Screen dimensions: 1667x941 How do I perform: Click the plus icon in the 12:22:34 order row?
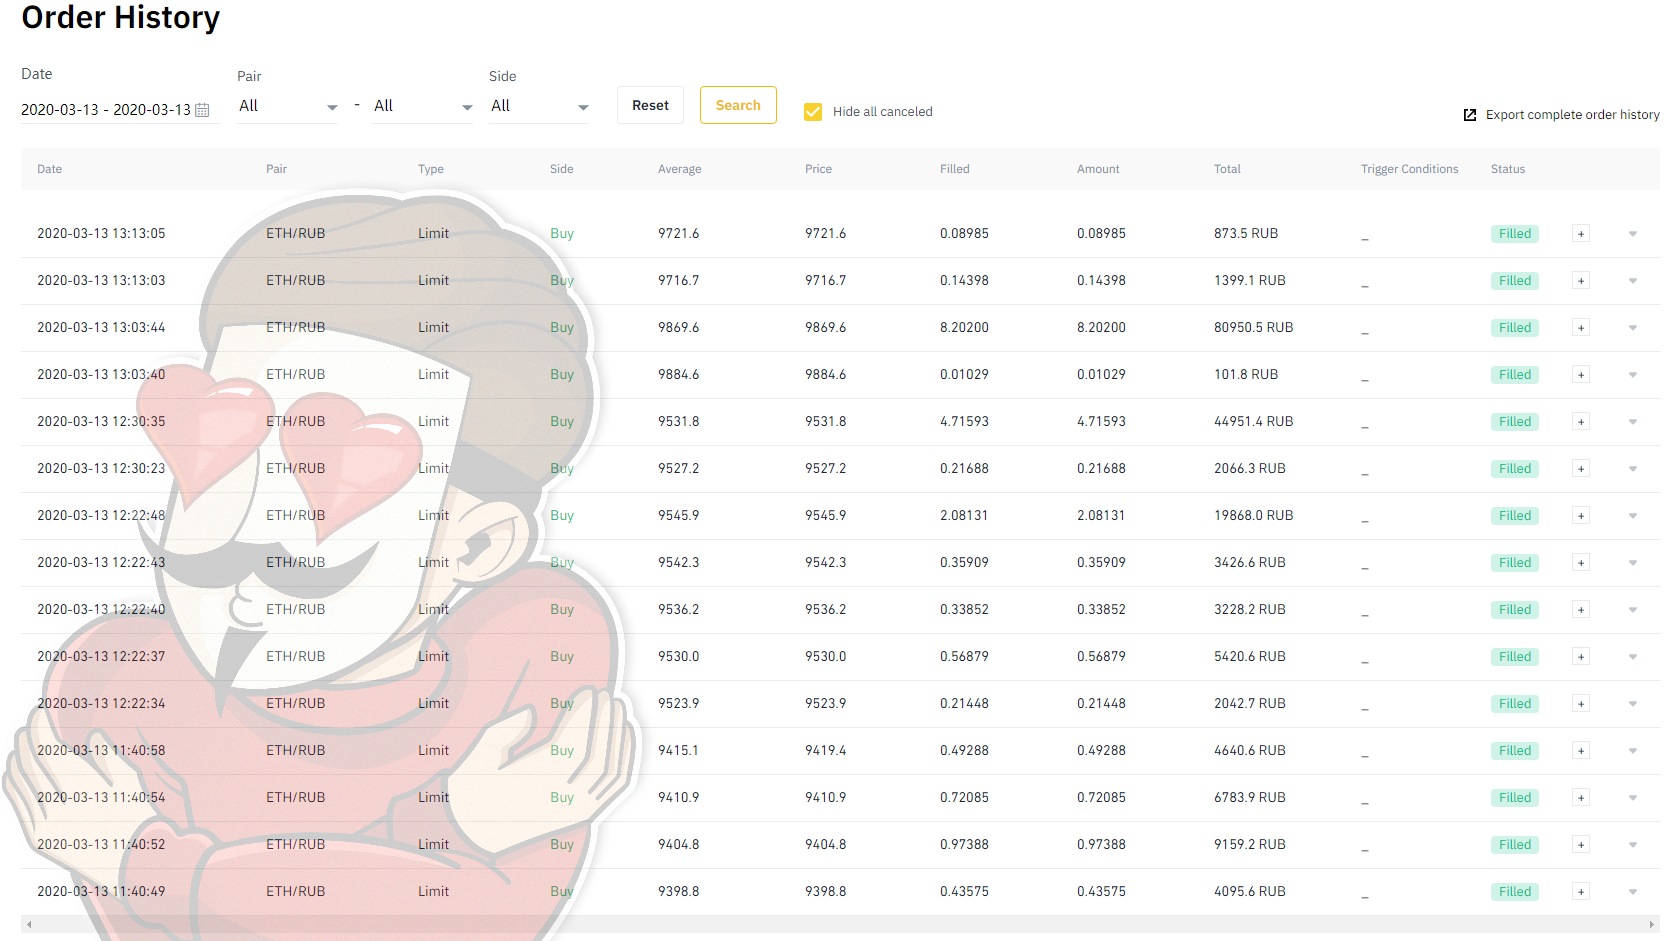point(1581,704)
